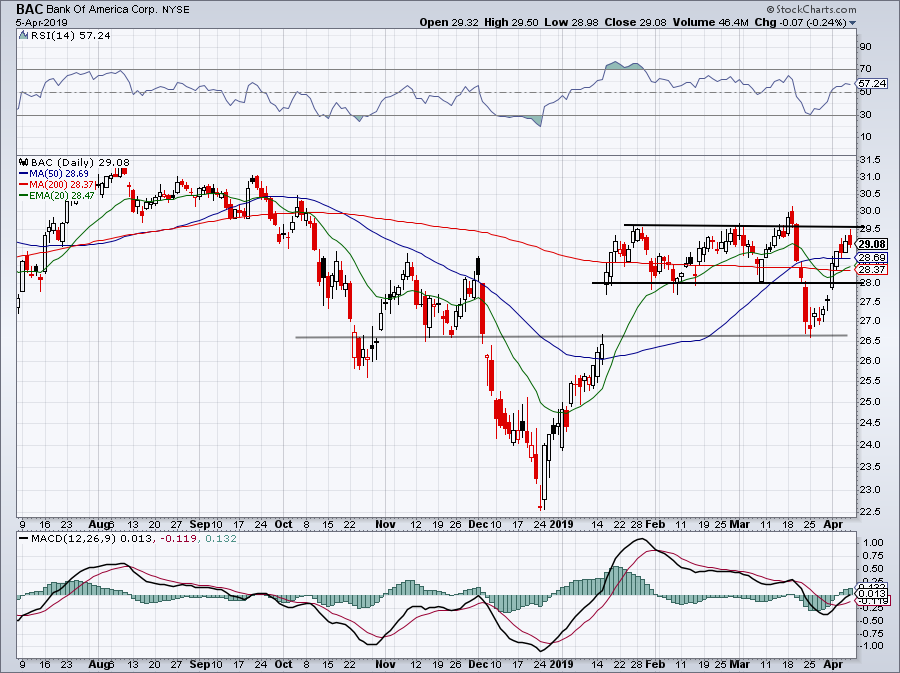Viewport: 900px width, 673px height.
Task: Click the -0.07 (-0.24%) change value
Action: [x=814, y=22]
